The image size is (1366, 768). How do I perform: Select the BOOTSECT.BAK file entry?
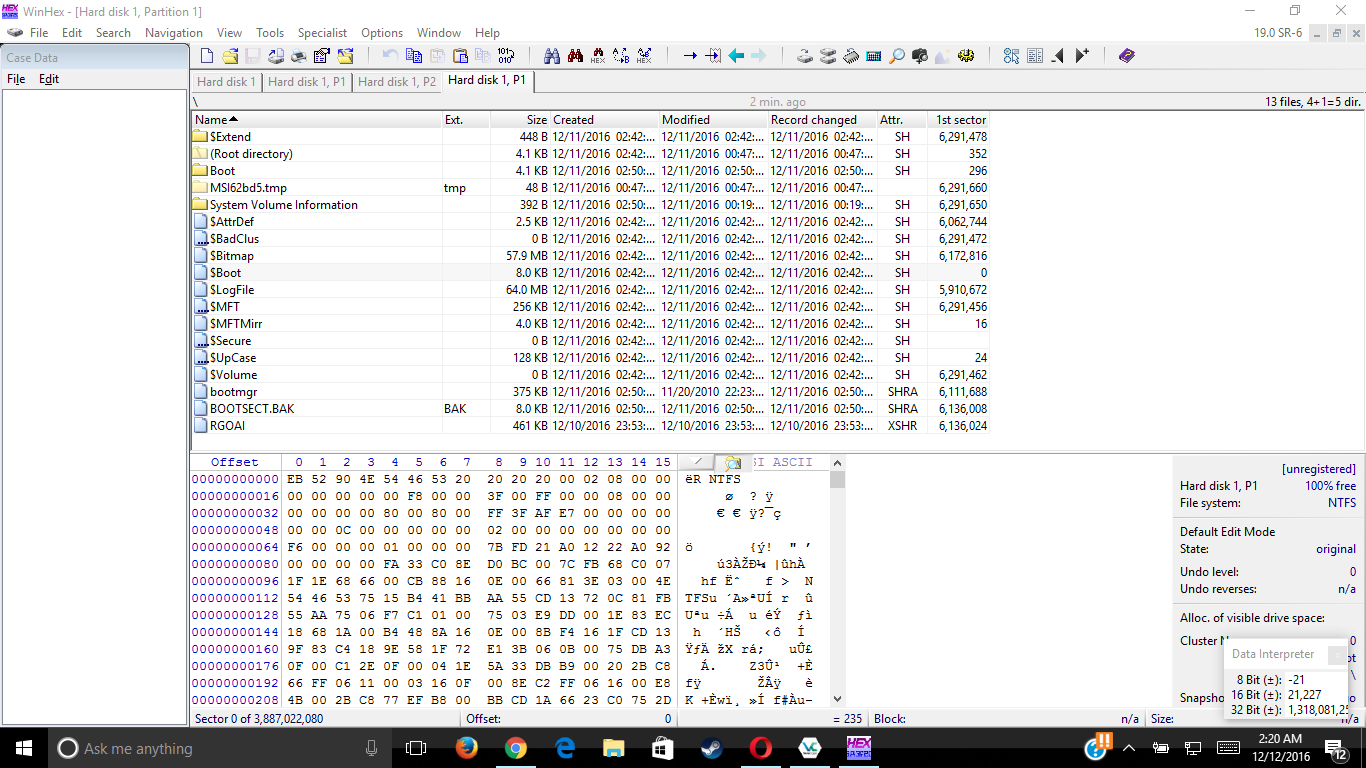click(x=590, y=409)
